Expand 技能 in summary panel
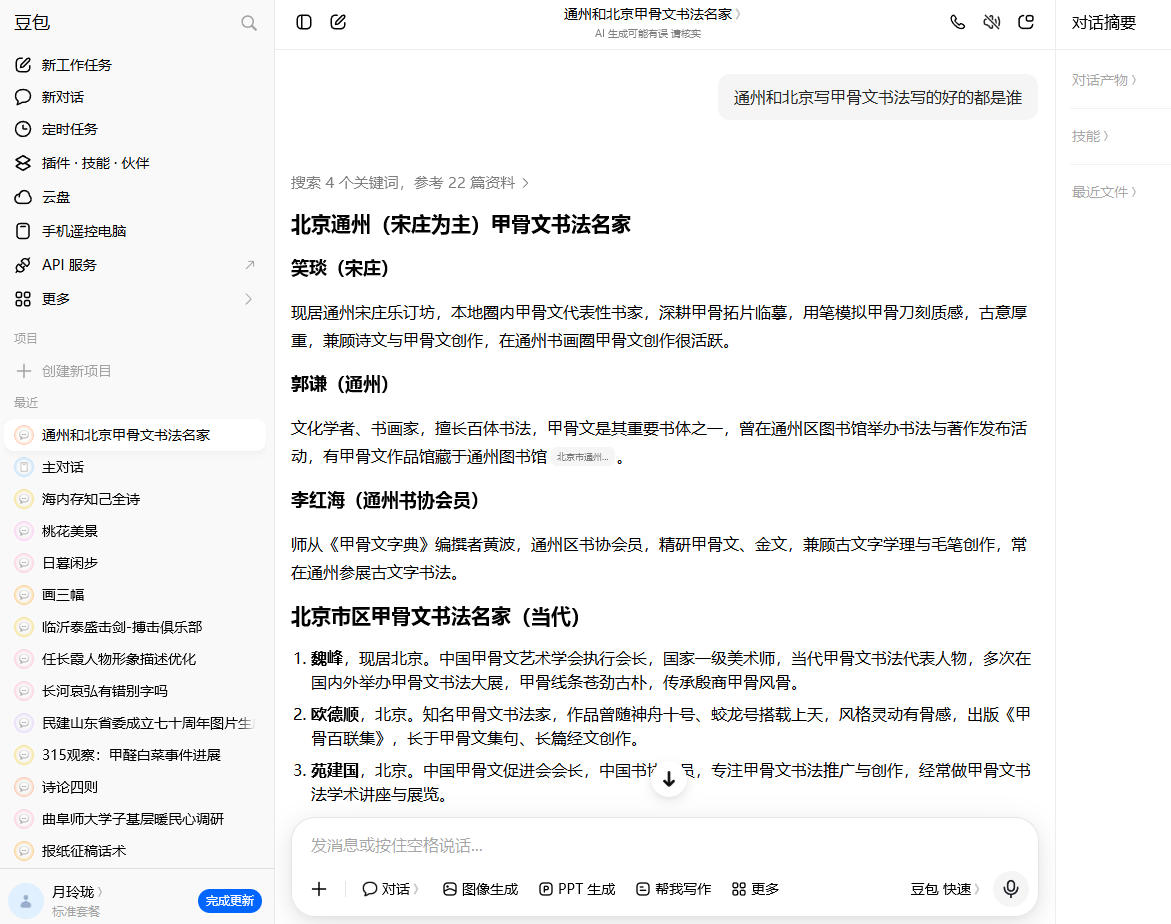The height and width of the screenshot is (924, 1171). pyautogui.click(x=1090, y=136)
